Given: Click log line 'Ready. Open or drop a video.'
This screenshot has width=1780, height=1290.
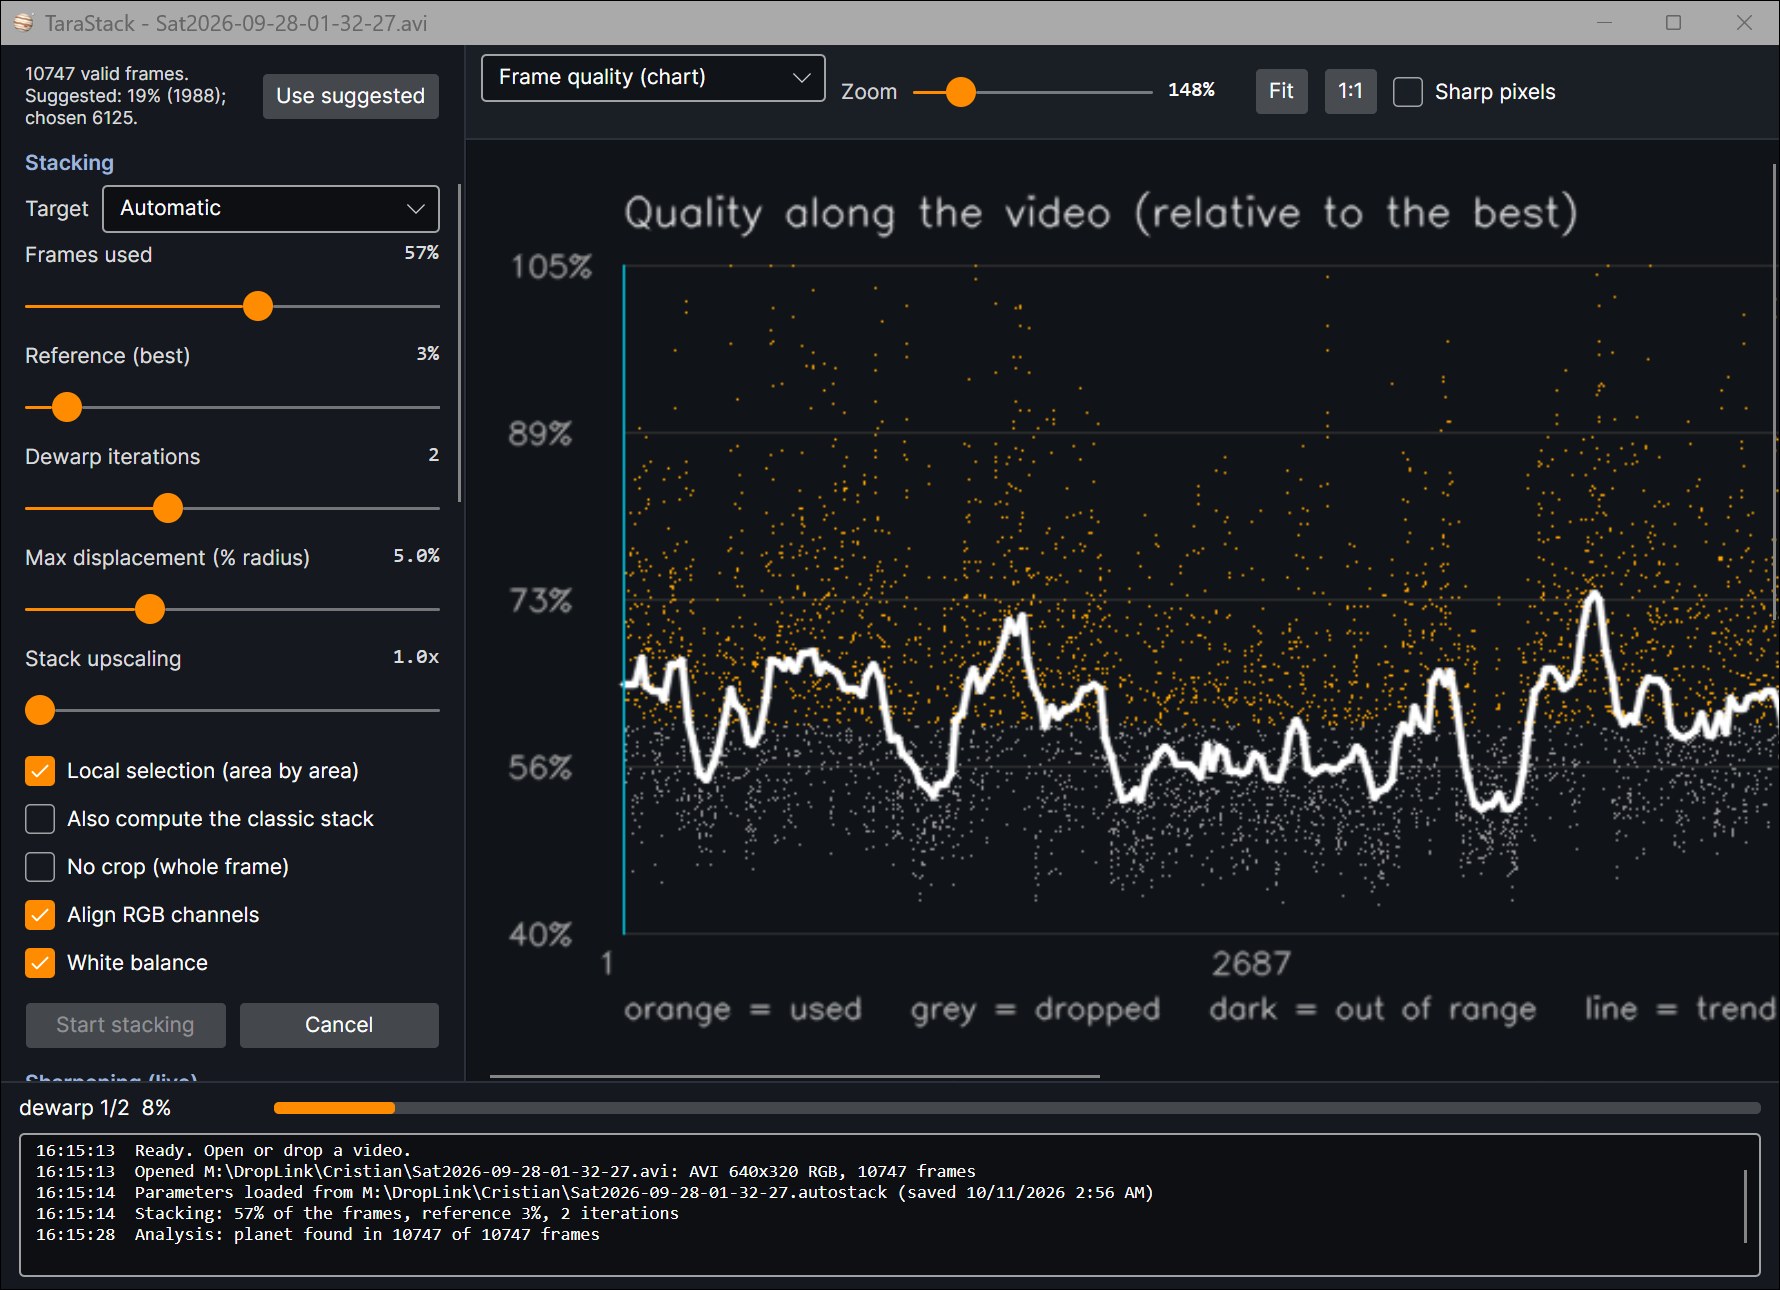Looking at the screenshot, I should click(272, 1151).
